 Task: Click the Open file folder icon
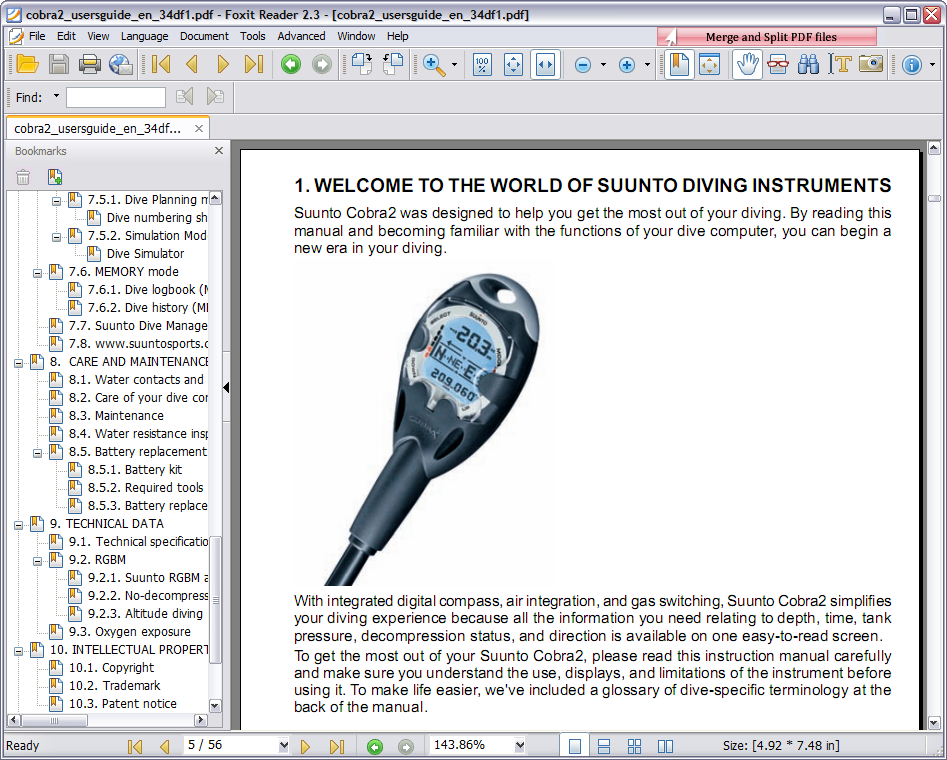tap(27, 65)
